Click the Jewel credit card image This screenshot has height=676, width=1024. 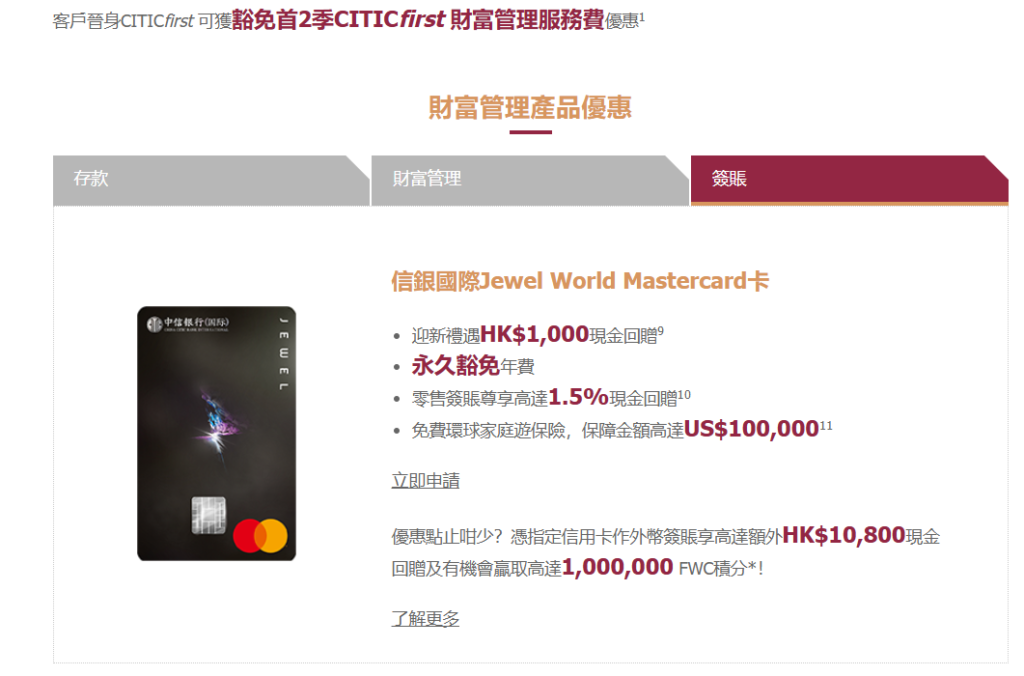pyautogui.click(x=216, y=434)
